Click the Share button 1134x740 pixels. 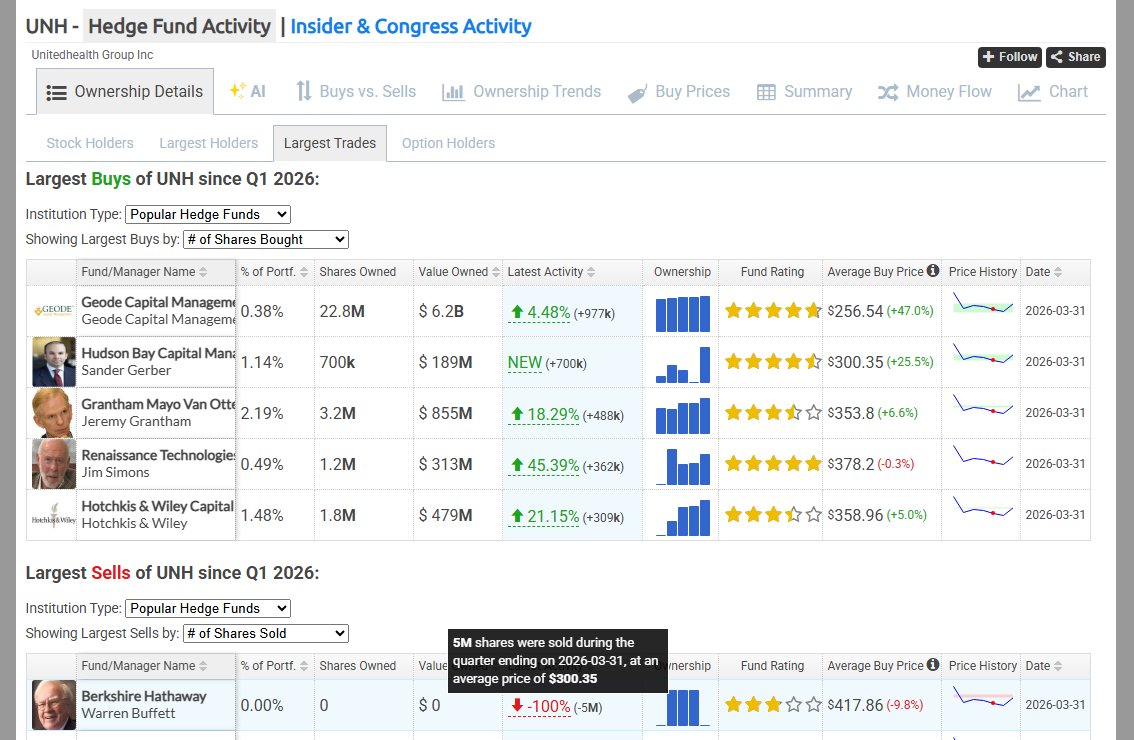click(1075, 57)
